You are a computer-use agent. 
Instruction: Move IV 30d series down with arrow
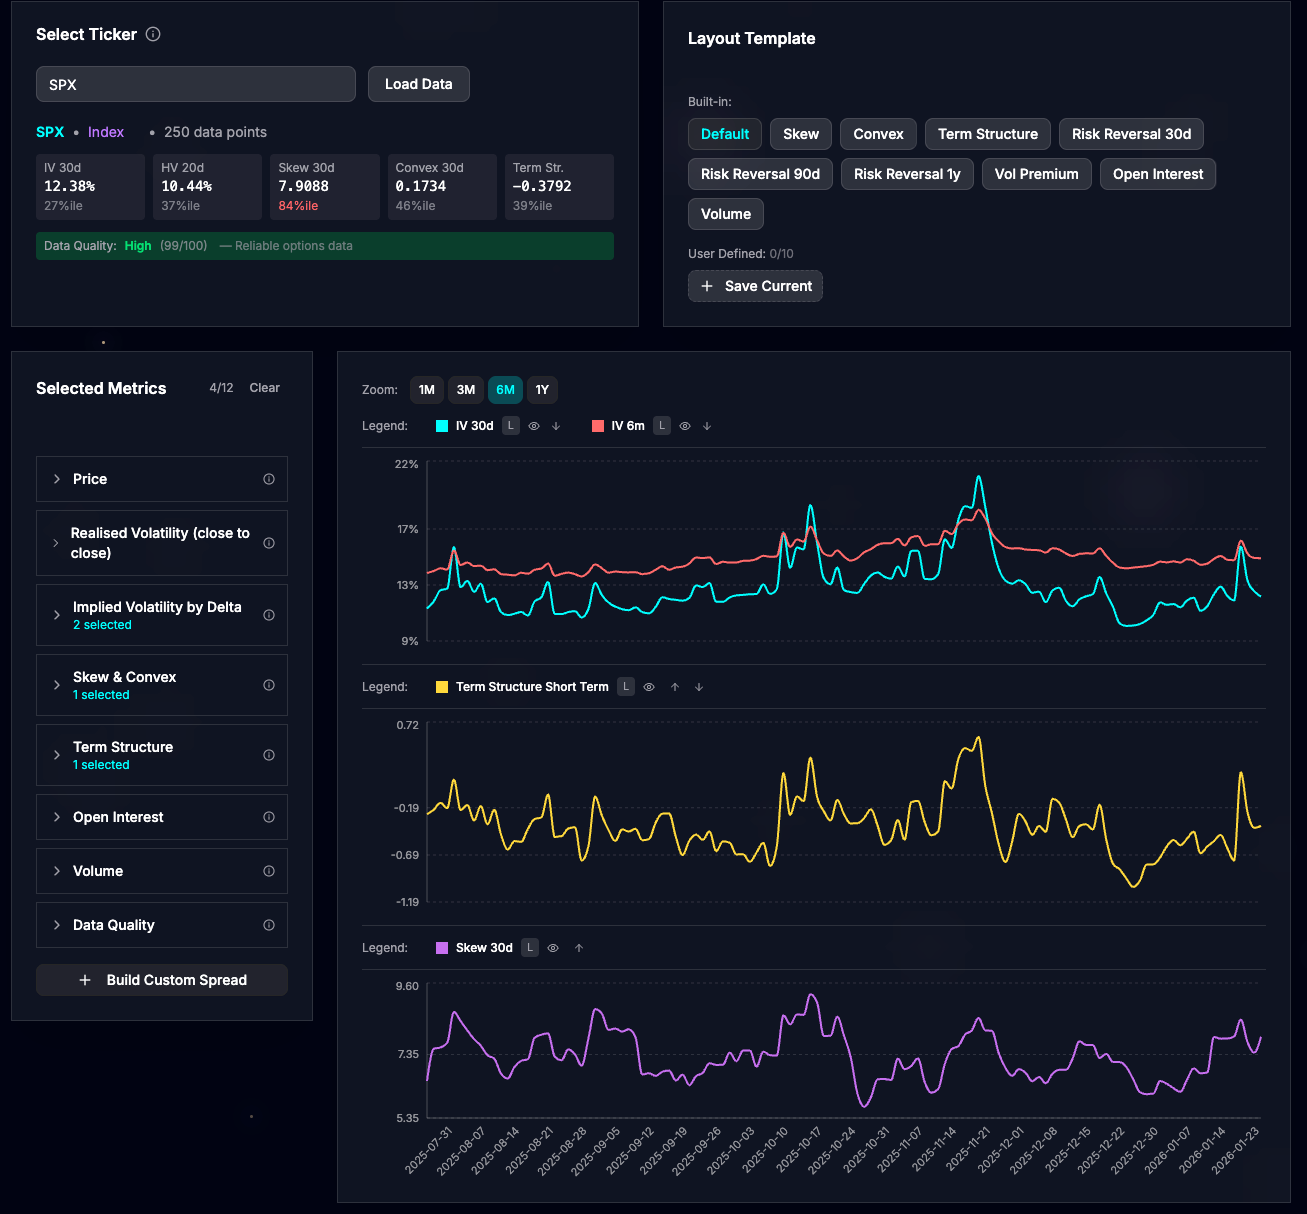click(x=556, y=426)
